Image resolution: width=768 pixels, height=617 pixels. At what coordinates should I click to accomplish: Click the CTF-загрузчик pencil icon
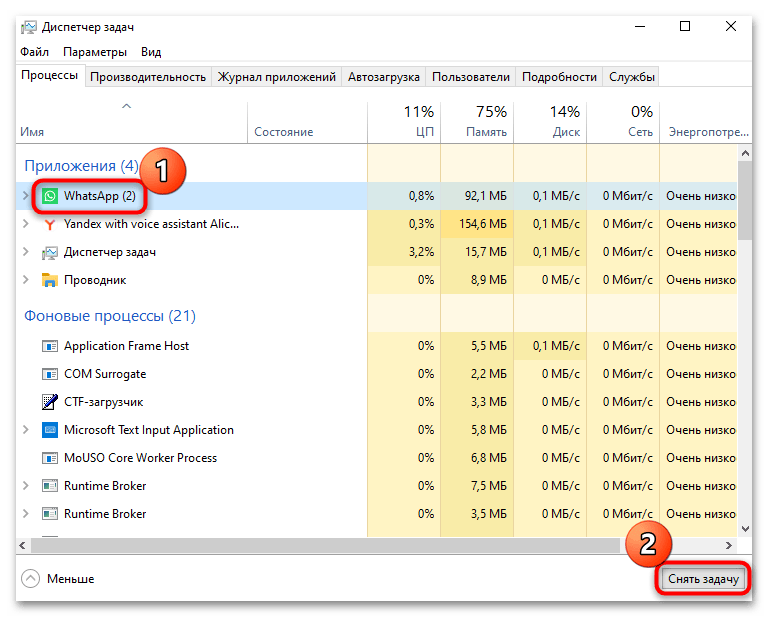49,402
